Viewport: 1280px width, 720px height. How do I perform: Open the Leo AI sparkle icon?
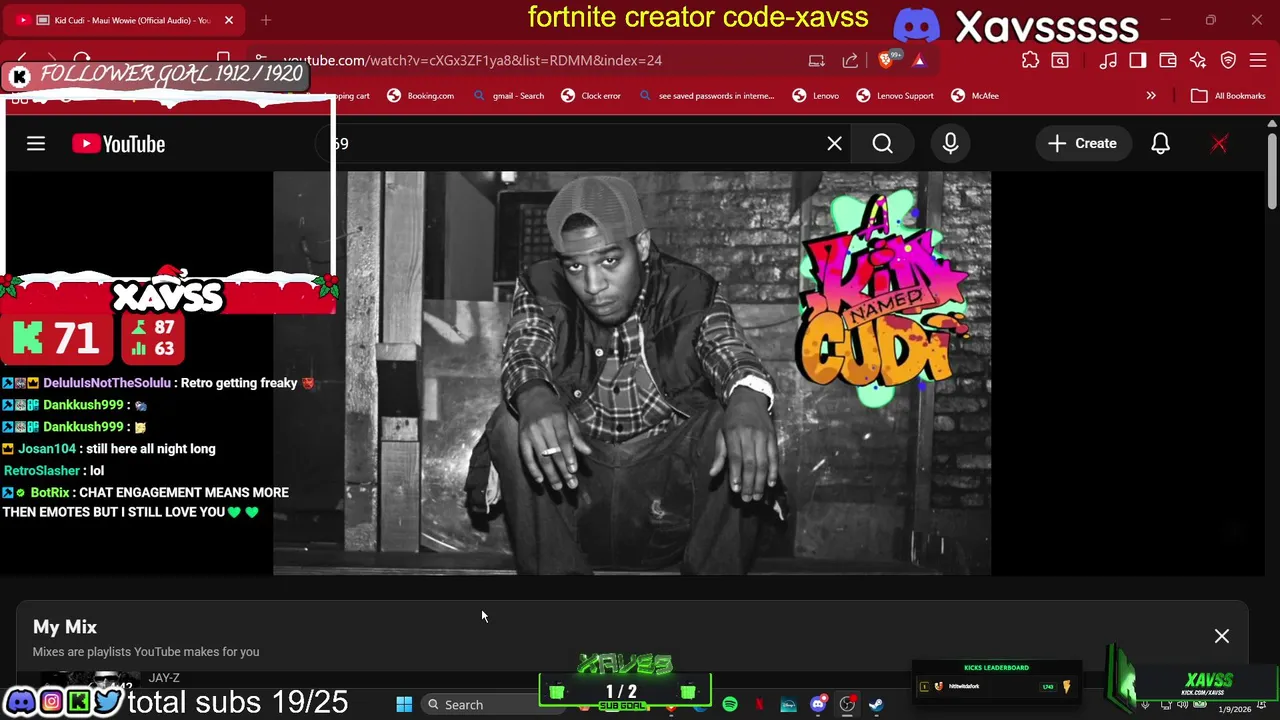(x=1198, y=60)
